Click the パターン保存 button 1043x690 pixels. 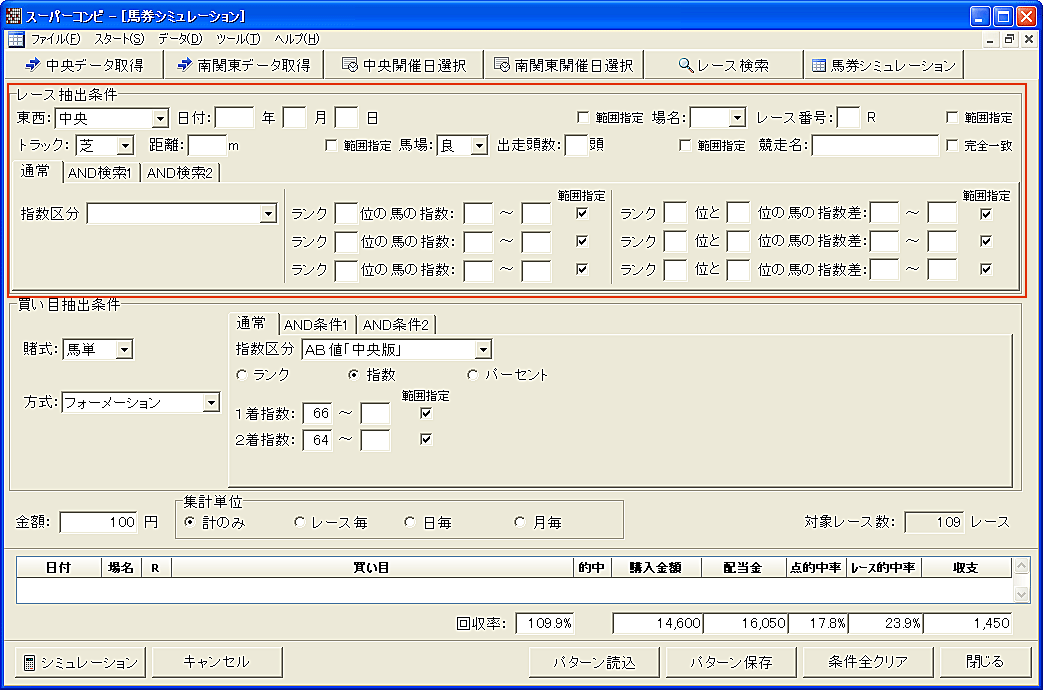coord(731,662)
